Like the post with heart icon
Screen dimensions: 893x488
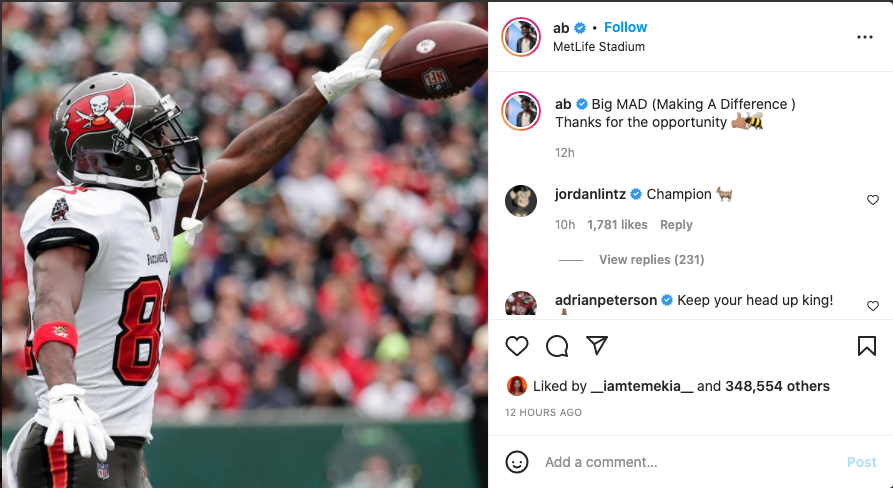(x=517, y=346)
